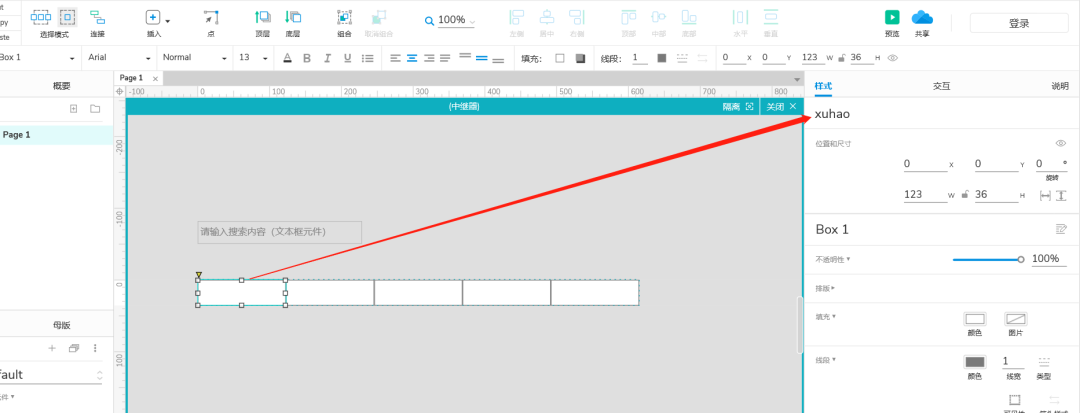Click the text color A icon

pos(287,59)
